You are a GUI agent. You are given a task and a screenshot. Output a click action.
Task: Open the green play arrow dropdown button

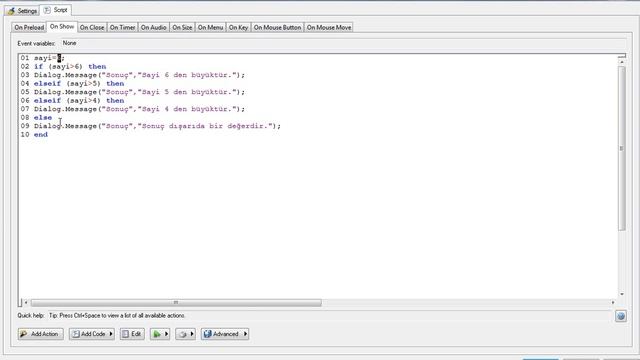click(160, 334)
